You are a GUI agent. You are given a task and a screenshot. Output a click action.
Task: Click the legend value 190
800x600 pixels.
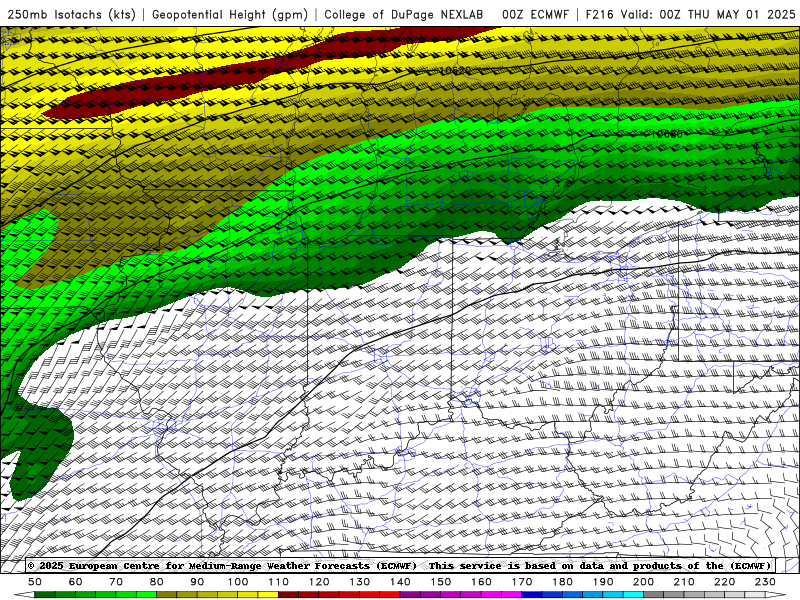point(603,582)
